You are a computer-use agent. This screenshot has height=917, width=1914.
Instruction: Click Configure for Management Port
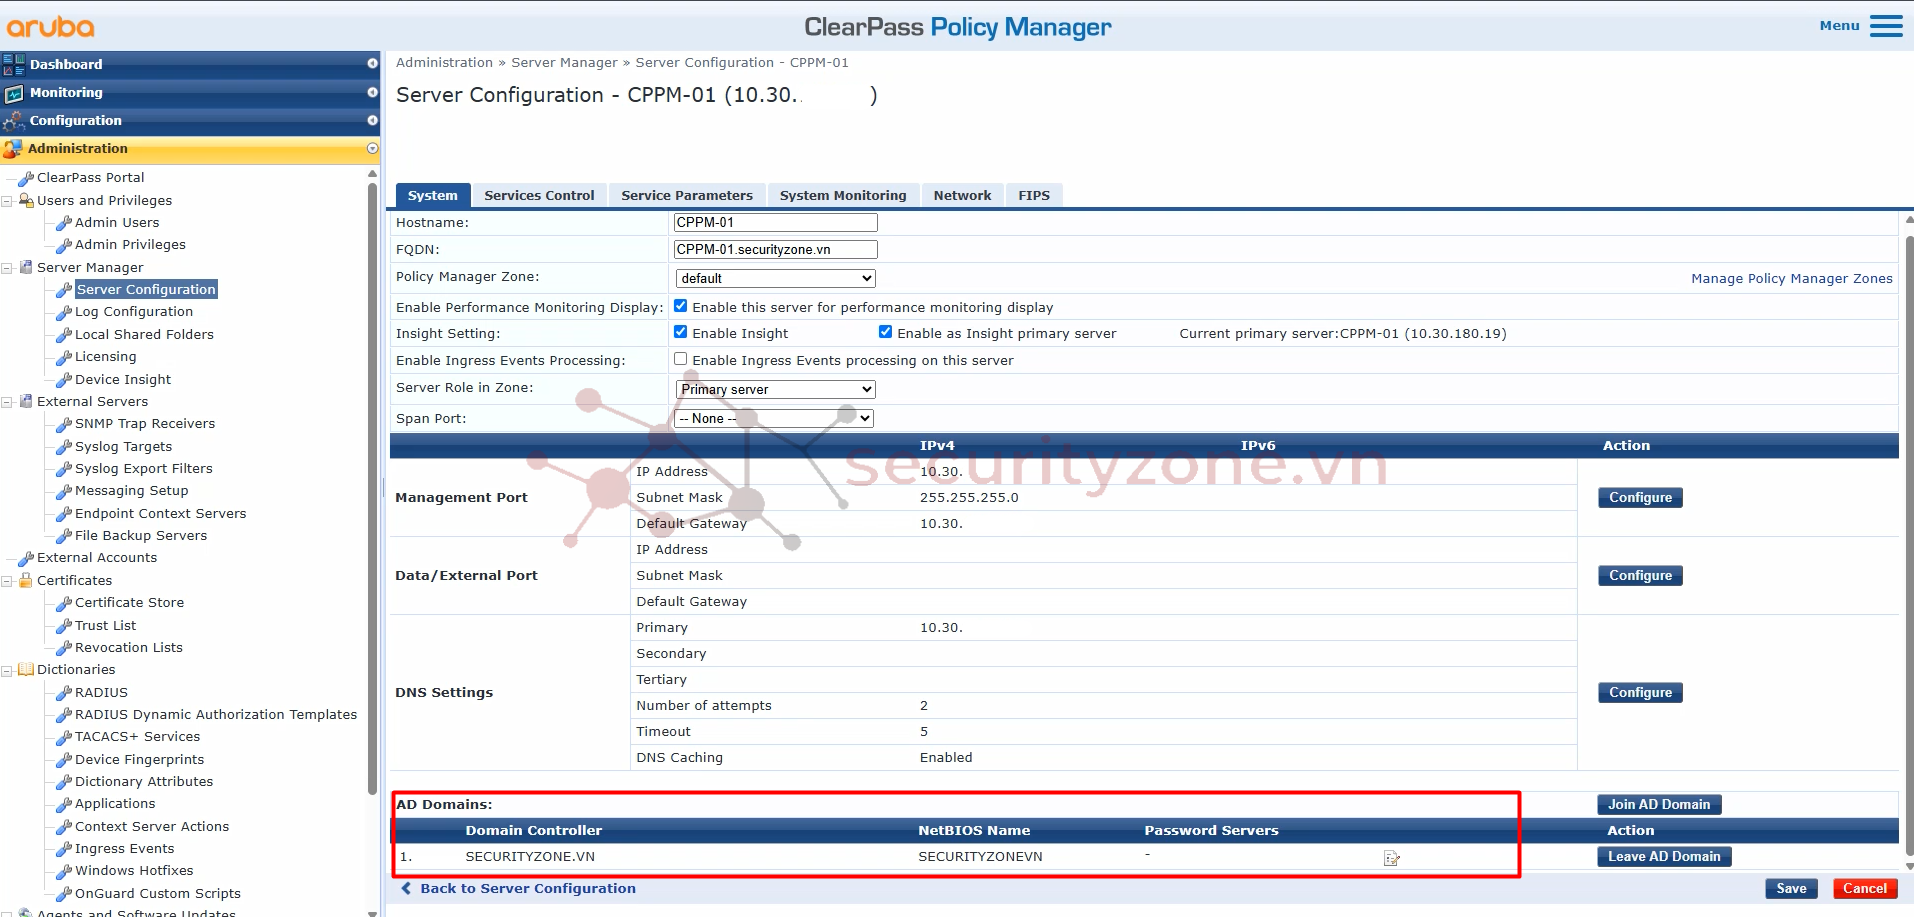1640,497
